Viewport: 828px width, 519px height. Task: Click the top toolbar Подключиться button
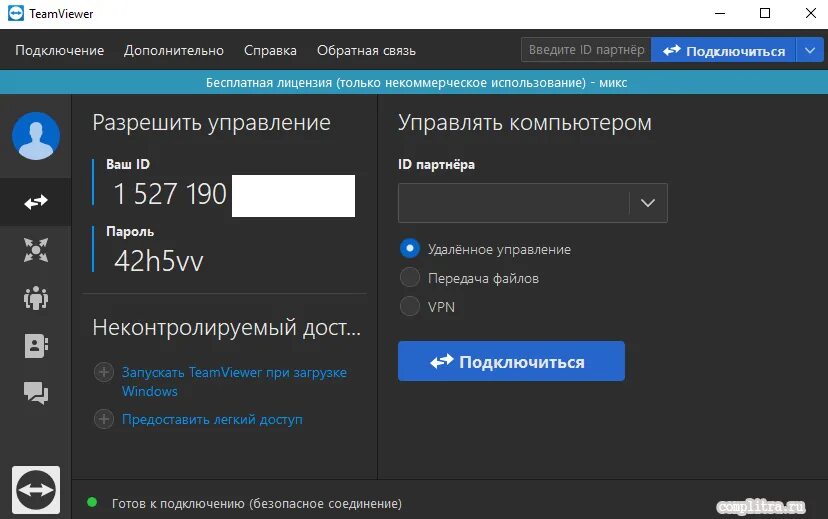pos(723,50)
